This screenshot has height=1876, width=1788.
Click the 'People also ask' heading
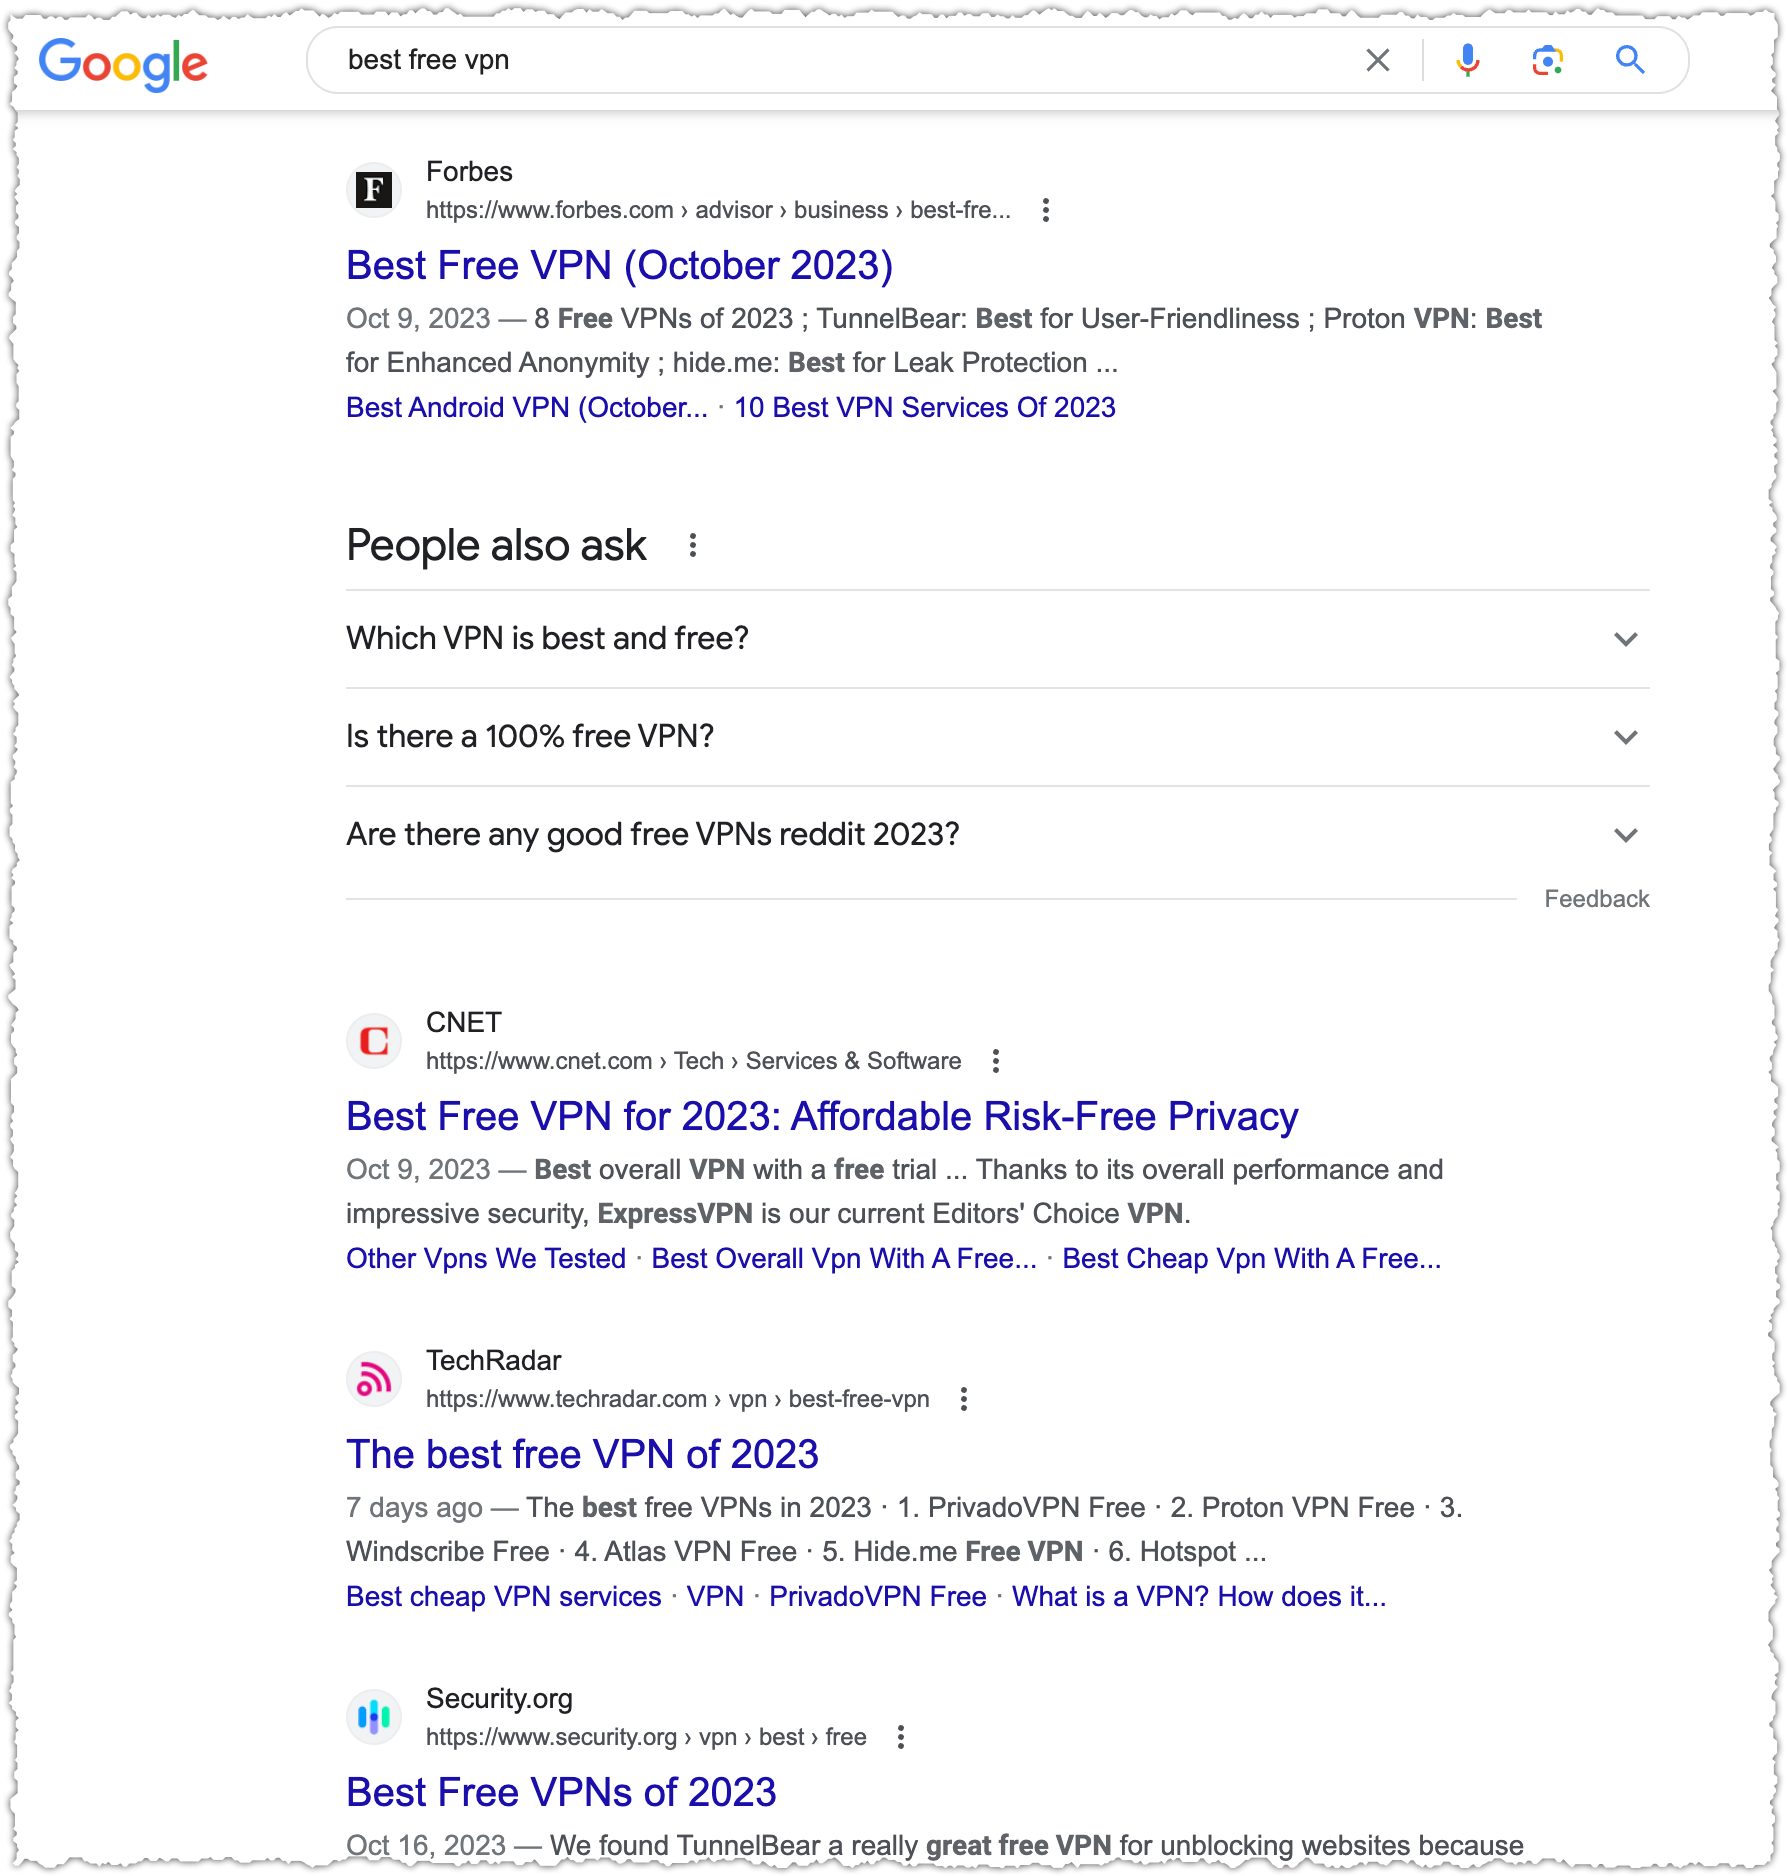[x=496, y=546]
